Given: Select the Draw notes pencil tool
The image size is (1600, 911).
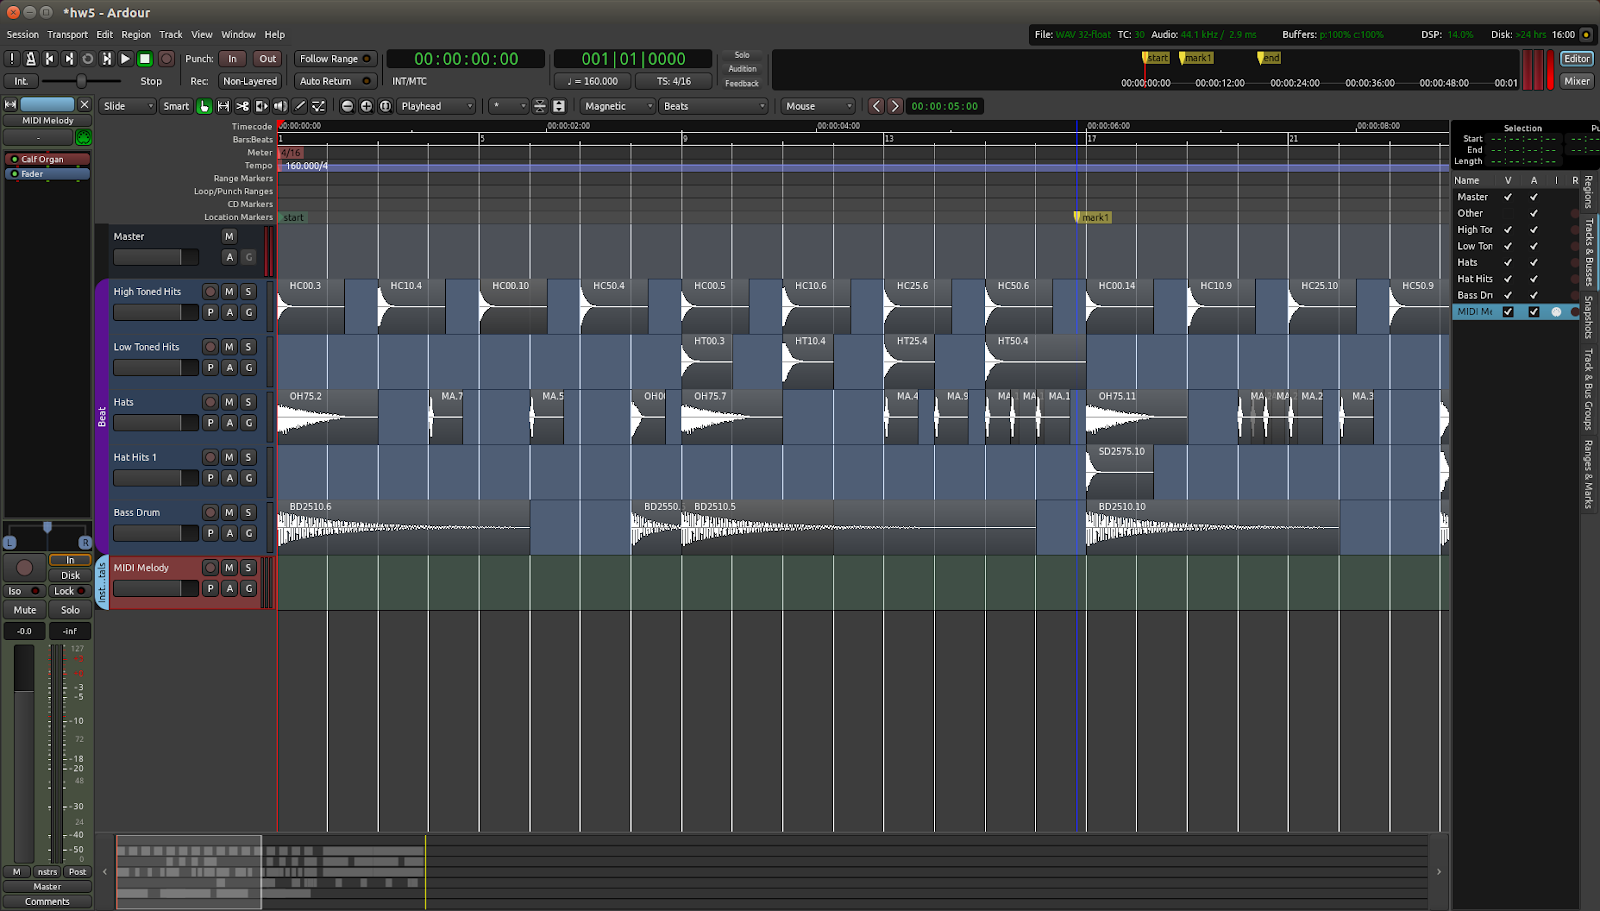Looking at the screenshot, I should click(x=300, y=106).
